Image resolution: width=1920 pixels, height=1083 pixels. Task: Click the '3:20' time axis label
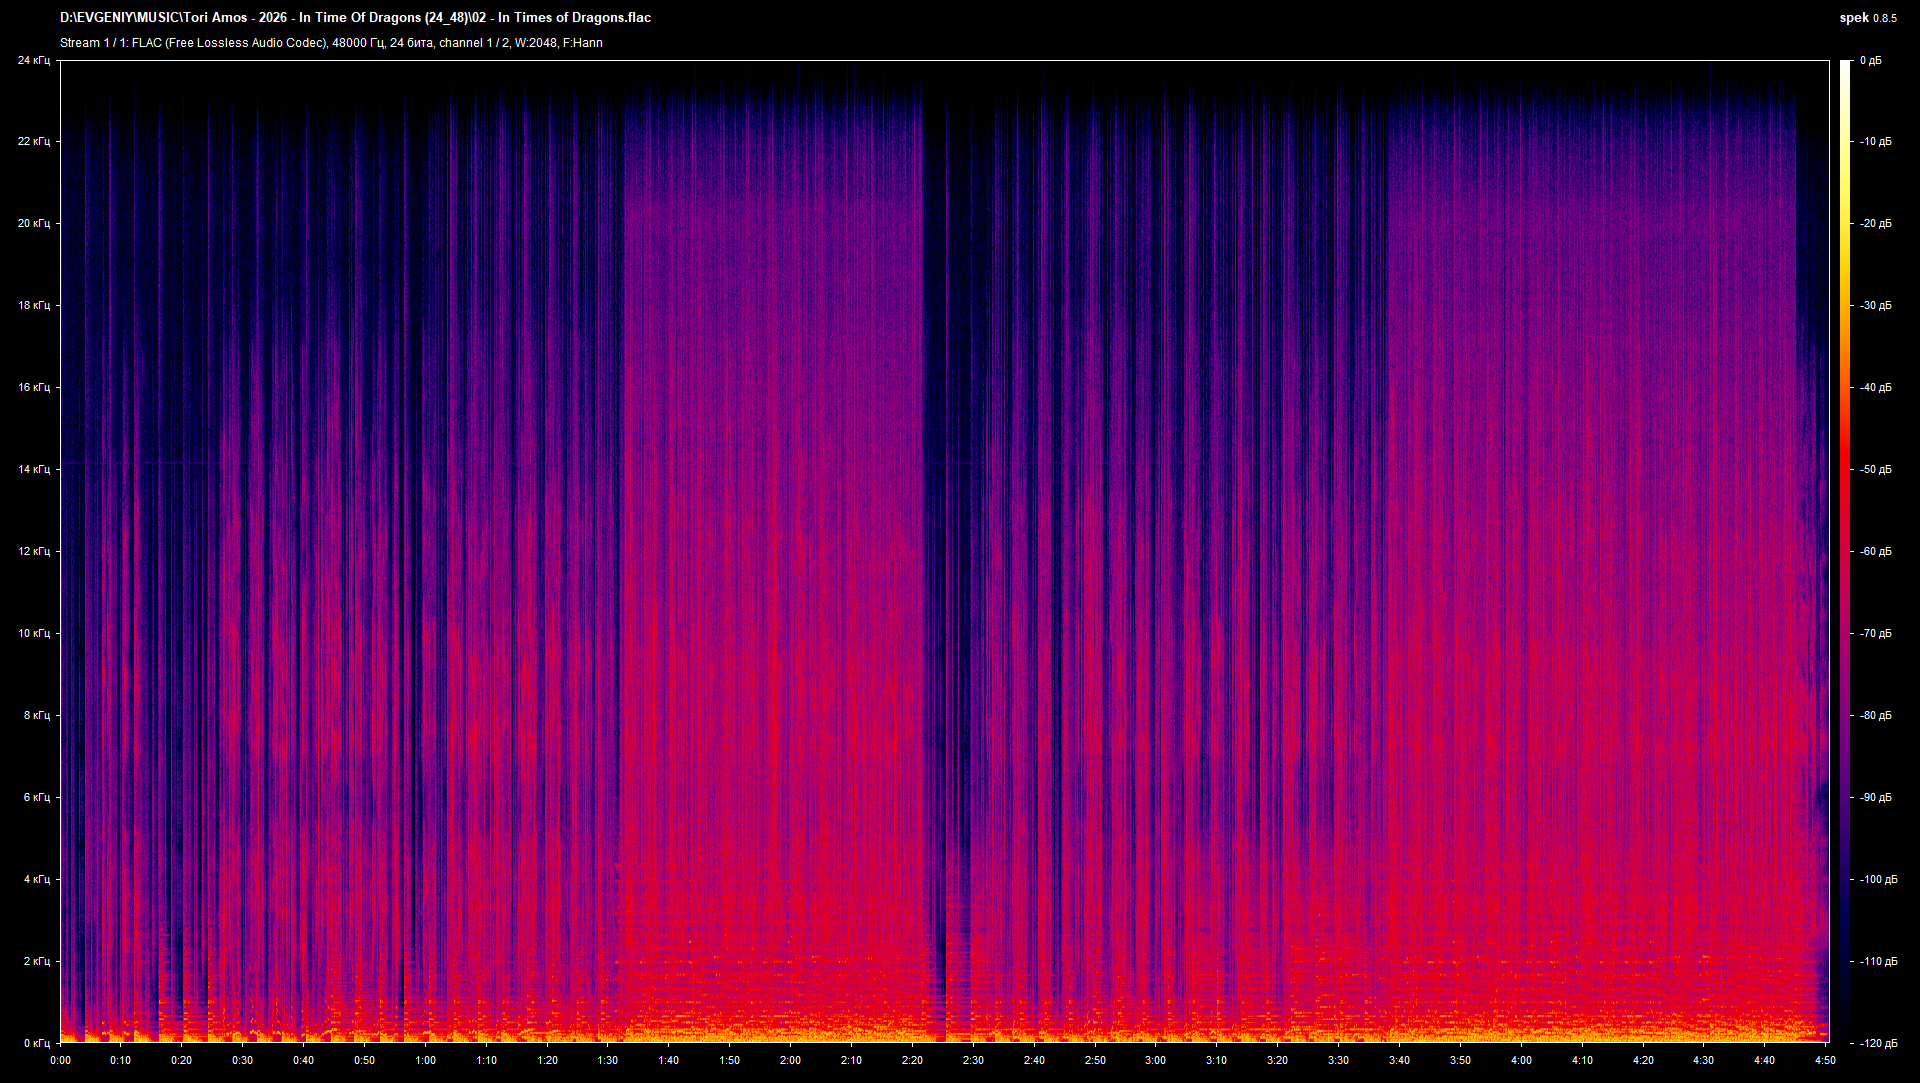point(1278,1061)
